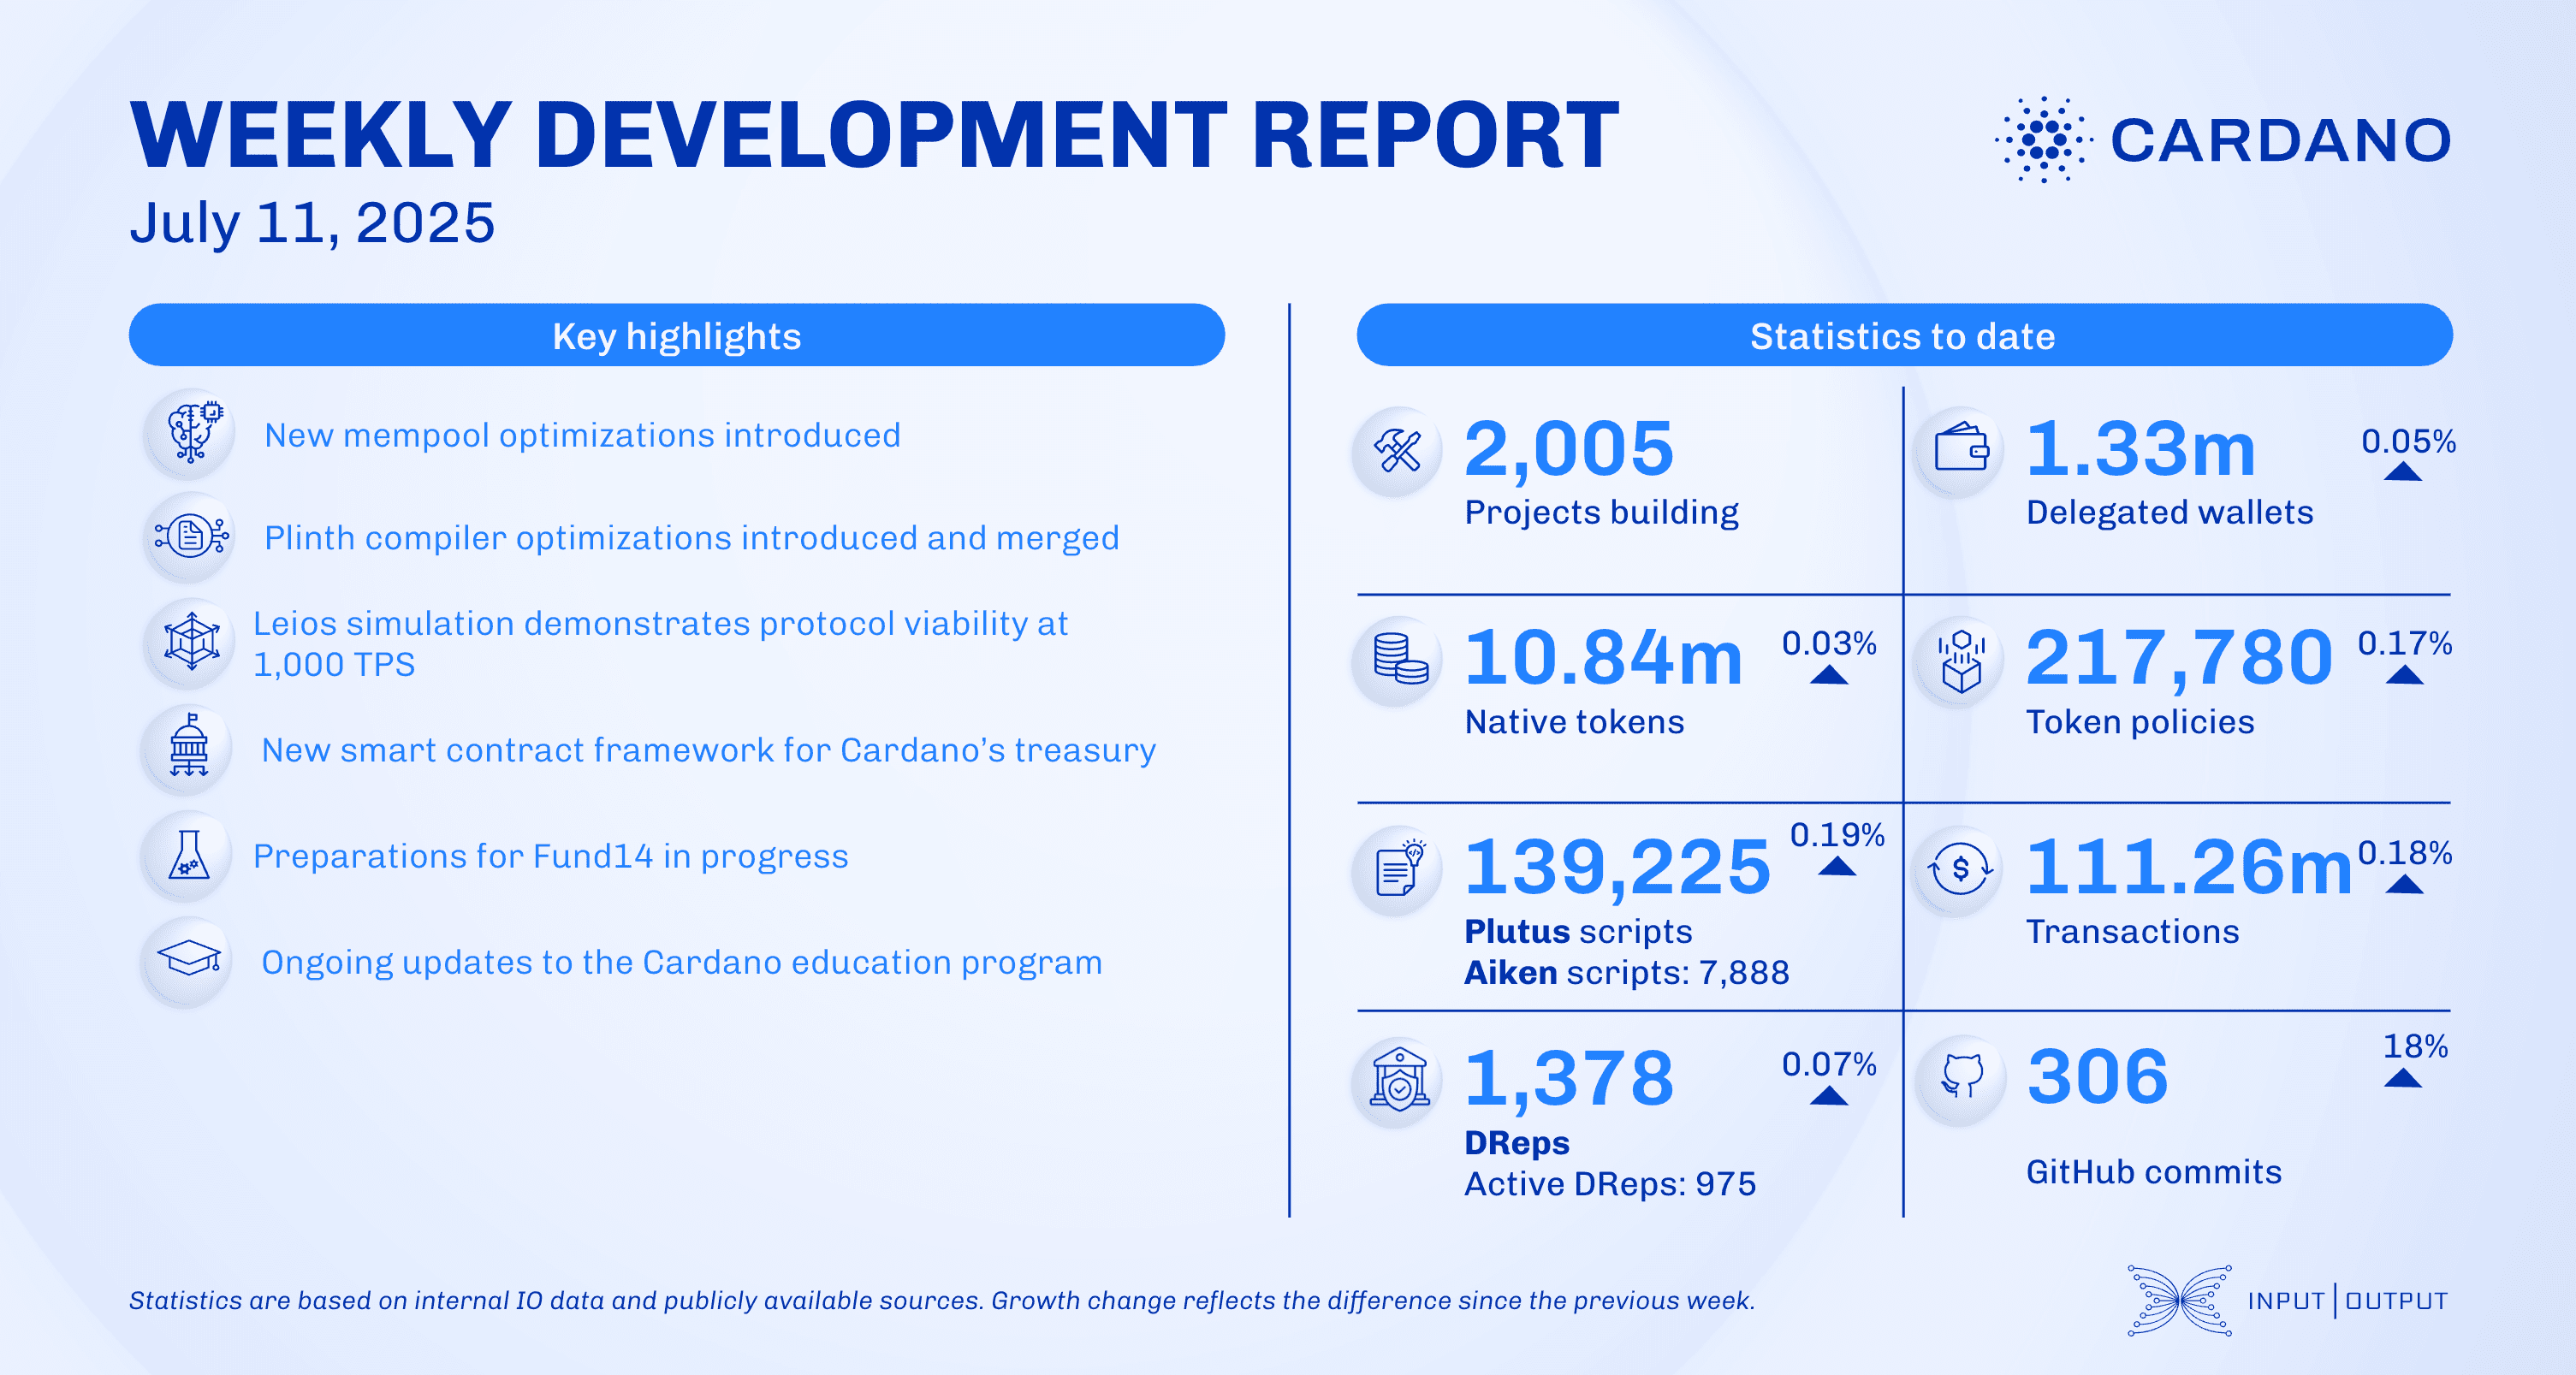Click the dollar cycle Transactions icon
The image size is (2576, 1375).
(x=1959, y=870)
